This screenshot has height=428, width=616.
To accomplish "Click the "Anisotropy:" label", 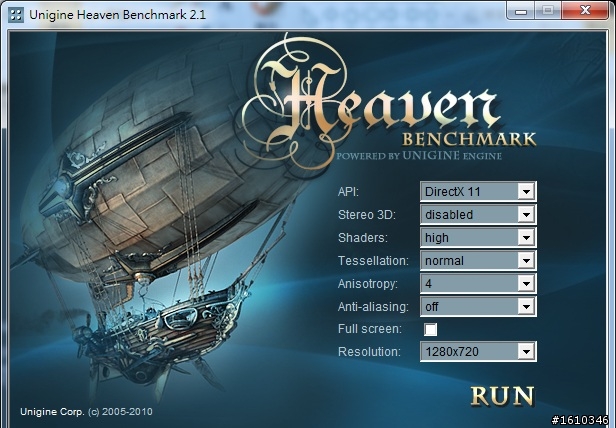I will click(368, 284).
